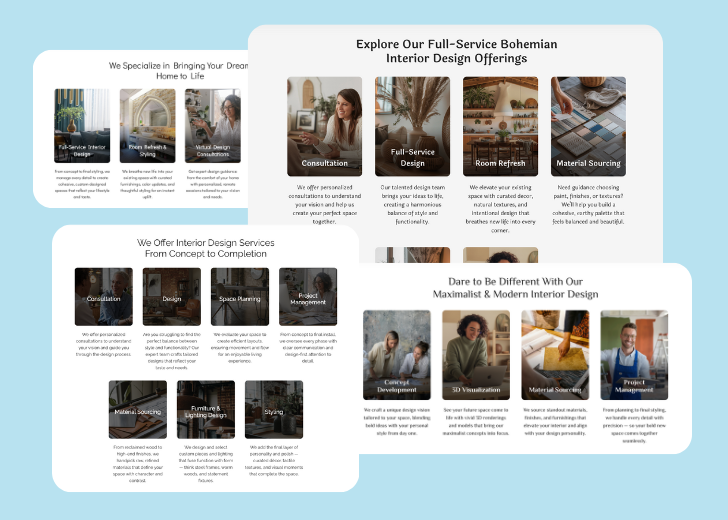This screenshot has width=728, height=520.
Task: Click description "From concept to final install, we oversee every phase"
Action: (308, 347)
